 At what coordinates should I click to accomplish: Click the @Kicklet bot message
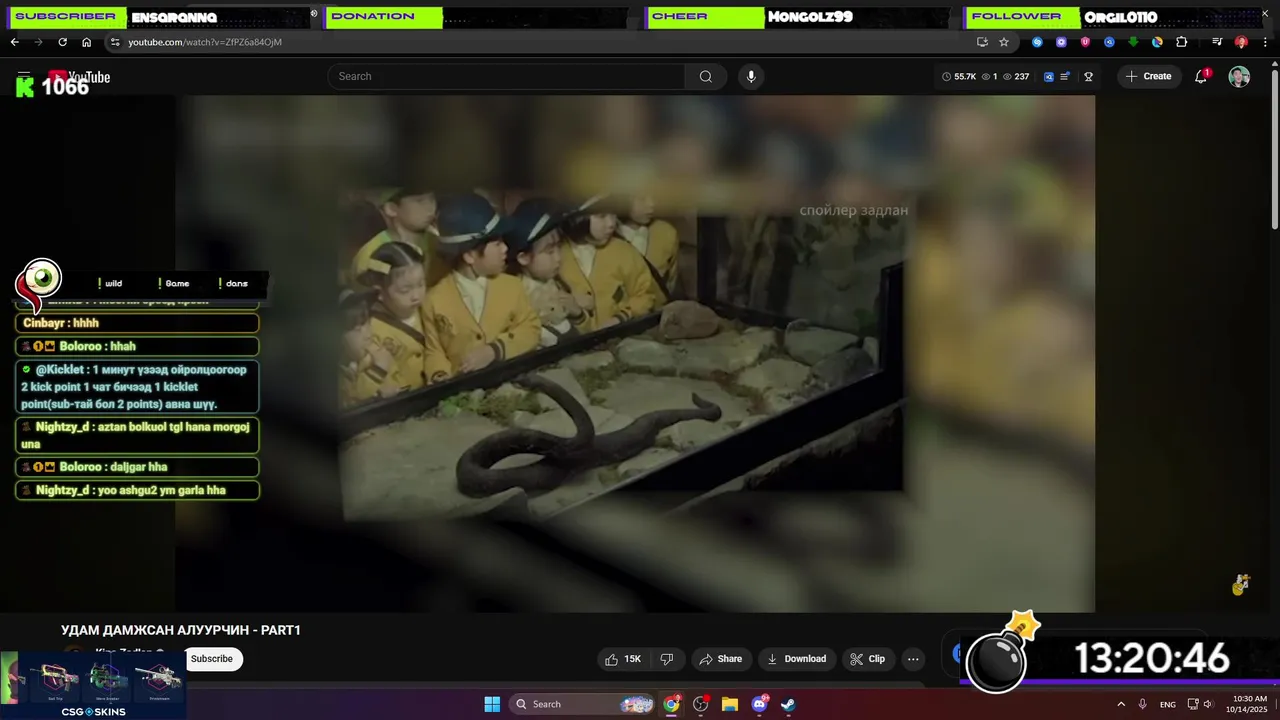(137, 387)
